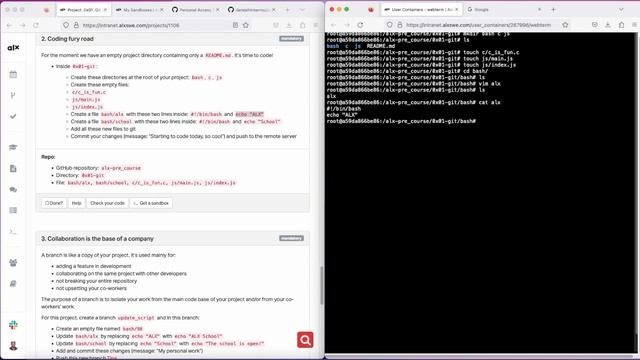Open downloads in the left browser toolbar

[x=289, y=25]
